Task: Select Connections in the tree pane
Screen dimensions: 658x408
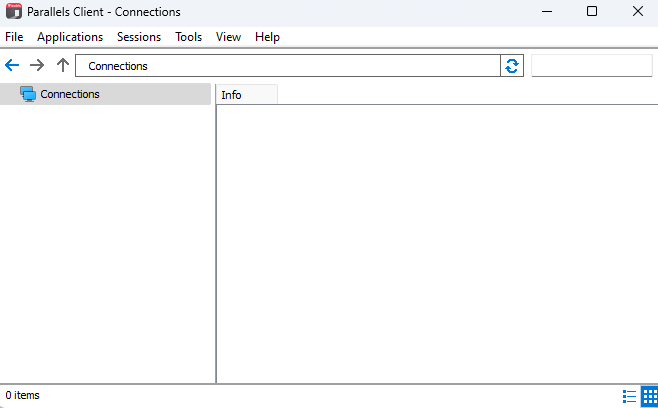Action: coord(105,94)
